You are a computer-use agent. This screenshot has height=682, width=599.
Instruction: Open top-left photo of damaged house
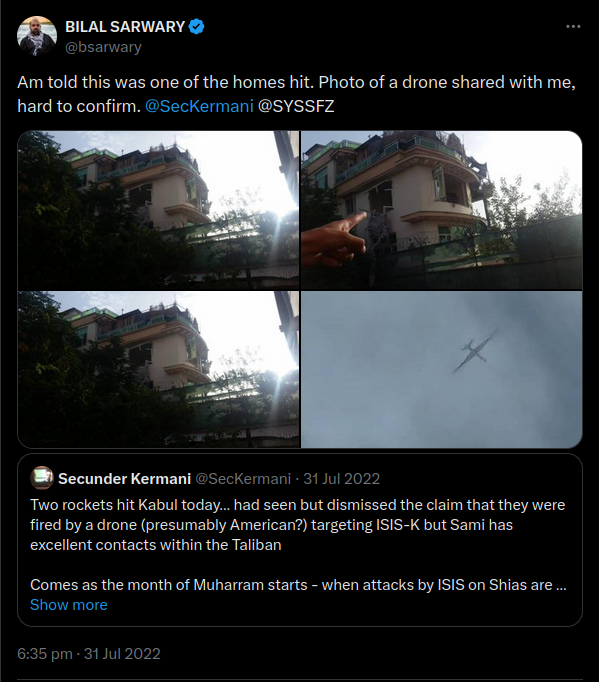click(158, 210)
